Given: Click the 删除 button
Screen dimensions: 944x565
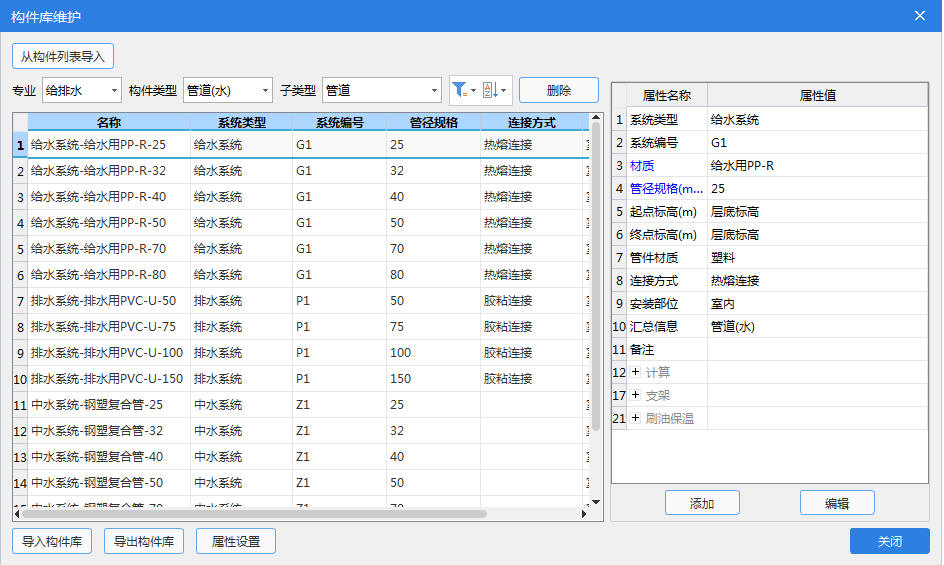Looking at the screenshot, I should tap(558, 91).
